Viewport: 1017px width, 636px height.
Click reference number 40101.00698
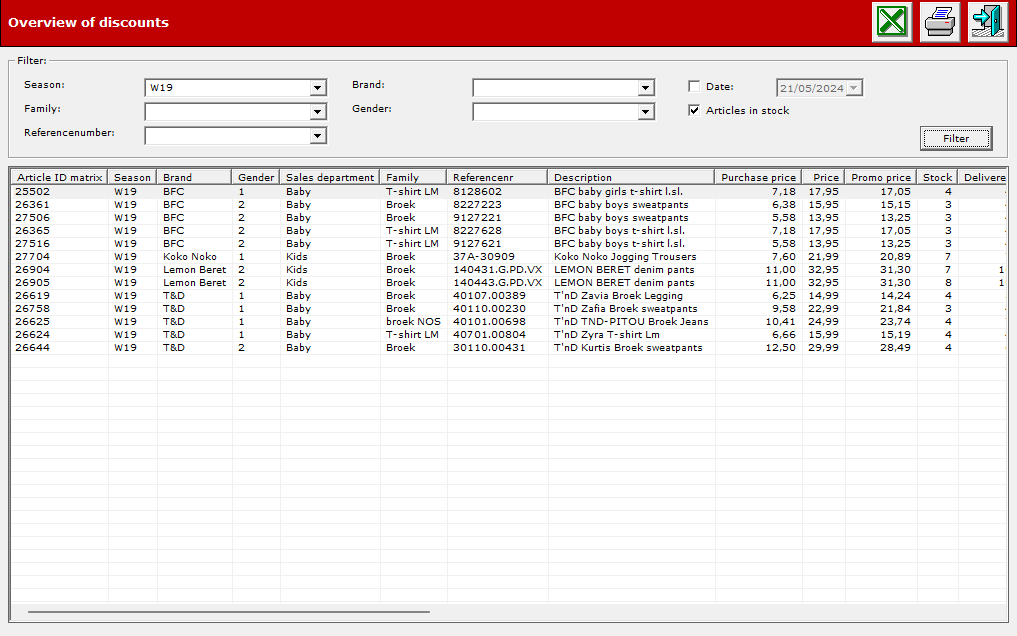click(x=489, y=321)
